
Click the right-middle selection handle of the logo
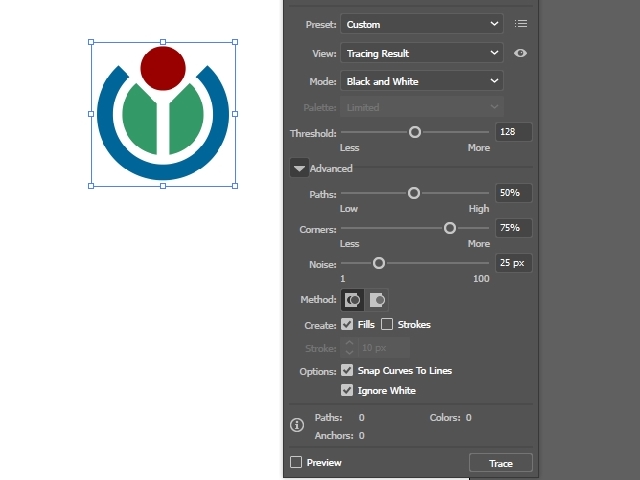click(235, 114)
